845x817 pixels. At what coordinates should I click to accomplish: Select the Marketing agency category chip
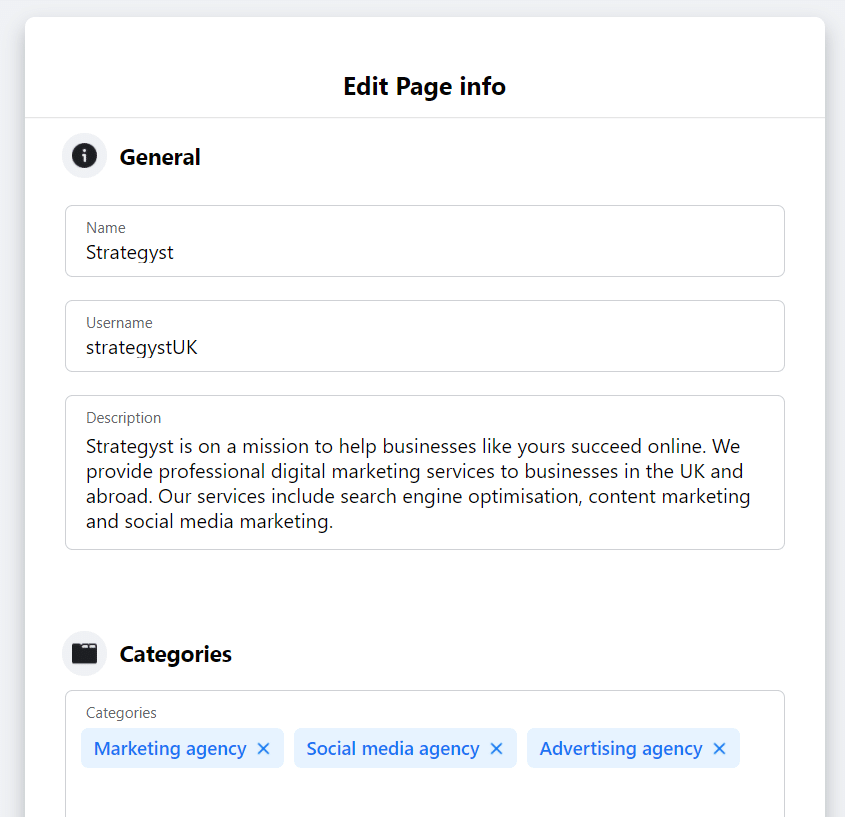coord(170,748)
